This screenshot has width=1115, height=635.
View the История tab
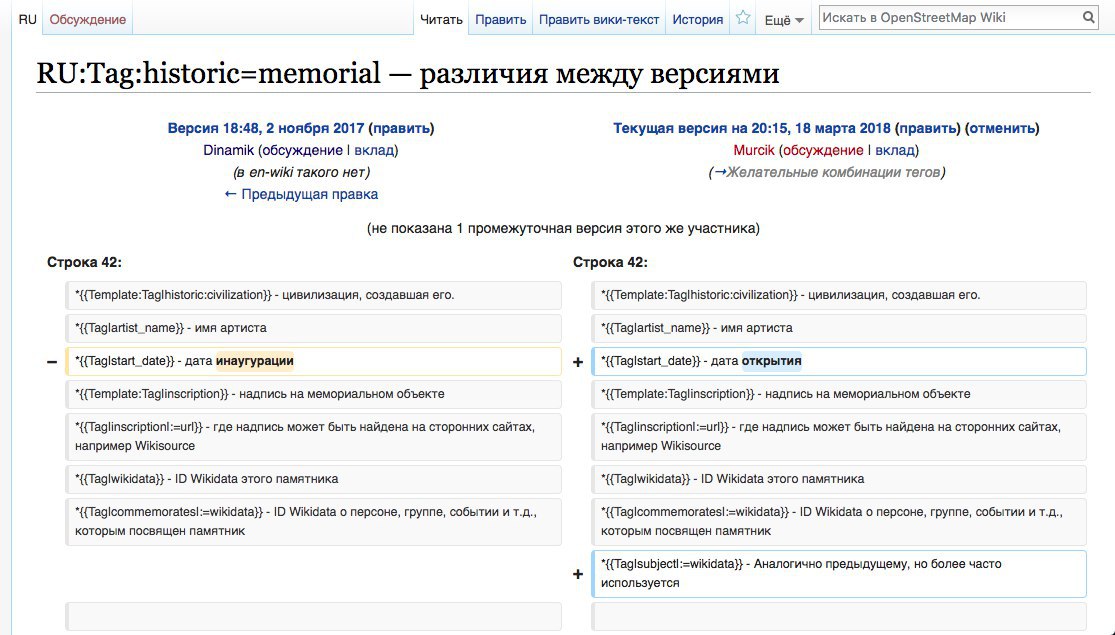pyautogui.click(x=698, y=19)
